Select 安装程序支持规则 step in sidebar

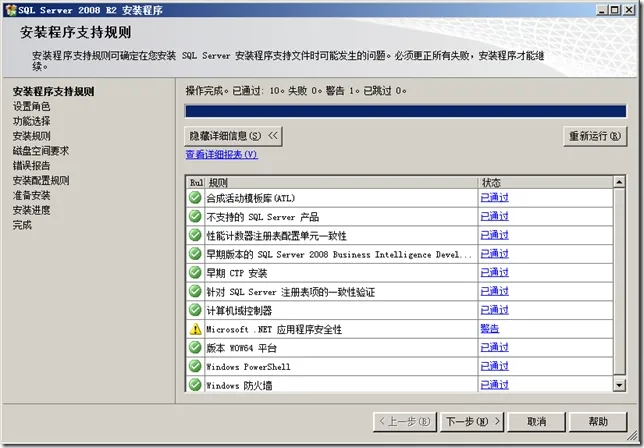[53, 91]
